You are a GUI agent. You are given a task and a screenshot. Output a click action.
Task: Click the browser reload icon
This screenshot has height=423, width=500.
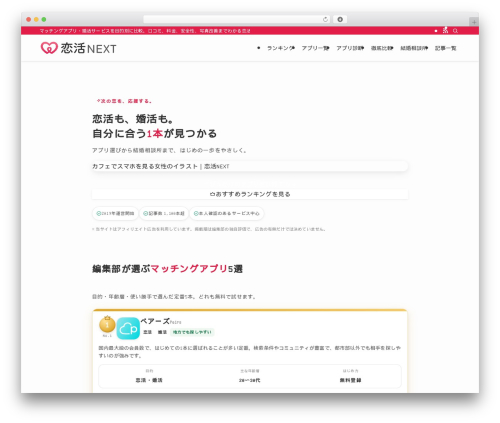pyautogui.click(x=325, y=19)
